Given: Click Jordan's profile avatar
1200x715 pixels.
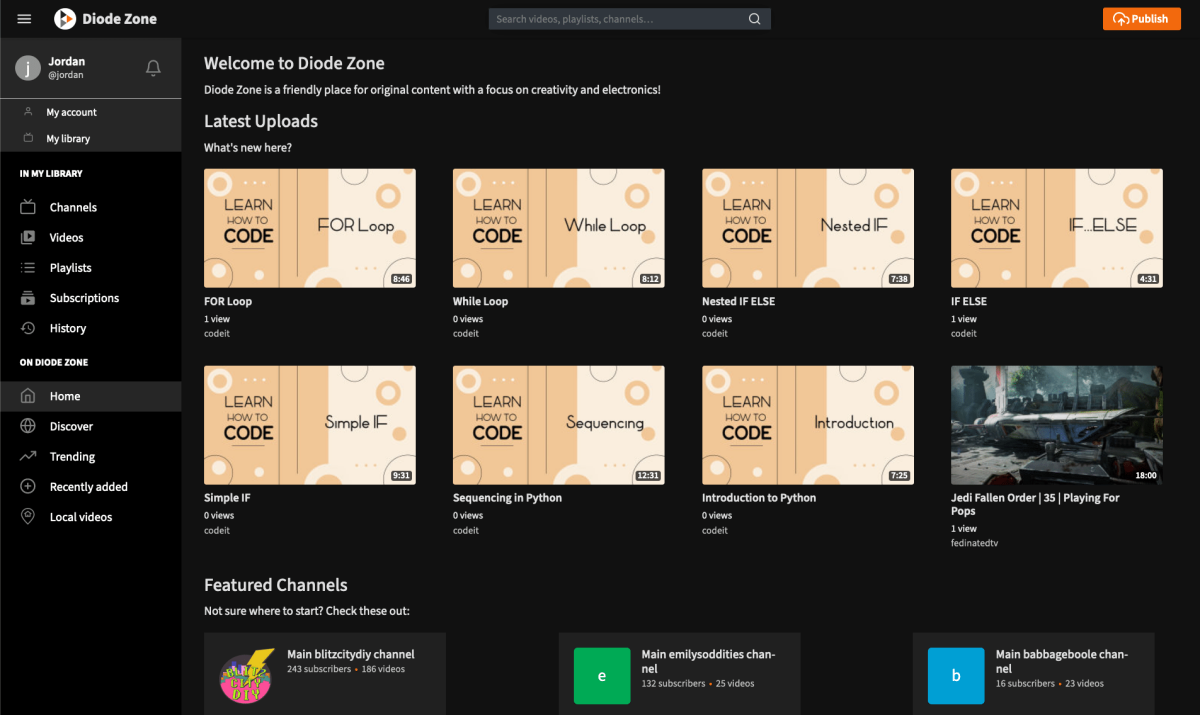Looking at the screenshot, I should click(28, 68).
